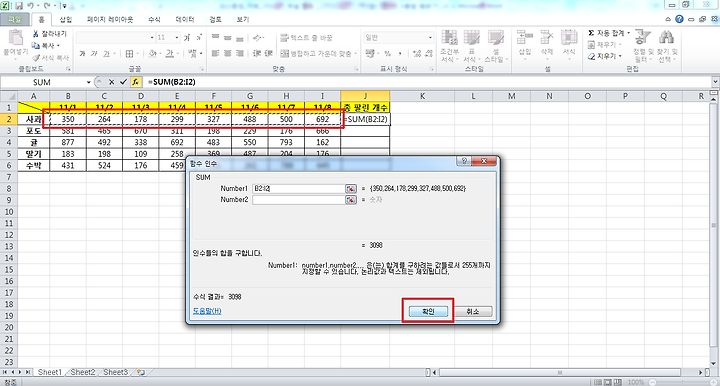The image size is (720, 386).
Task: Click the 확인 button in the function dialog
Action: click(428, 311)
